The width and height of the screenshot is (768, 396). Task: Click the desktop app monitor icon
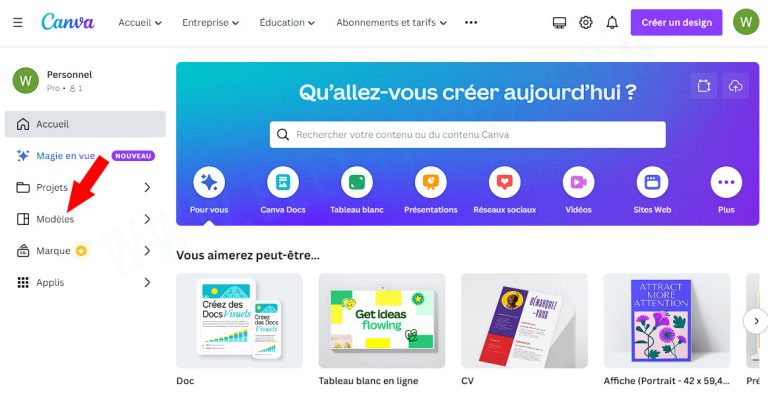[x=559, y=23]
